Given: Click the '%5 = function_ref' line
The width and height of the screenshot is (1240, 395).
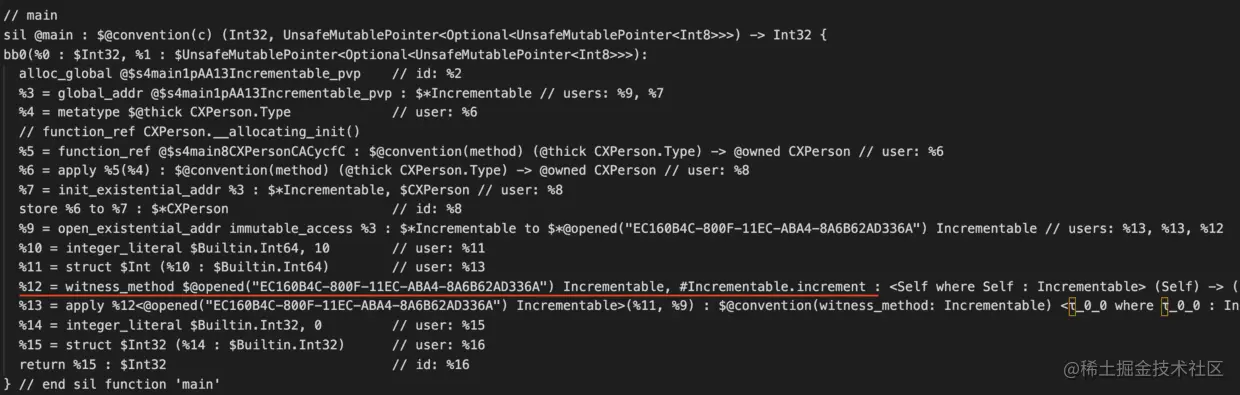Looking at the screenshot, I should [481, 151].
